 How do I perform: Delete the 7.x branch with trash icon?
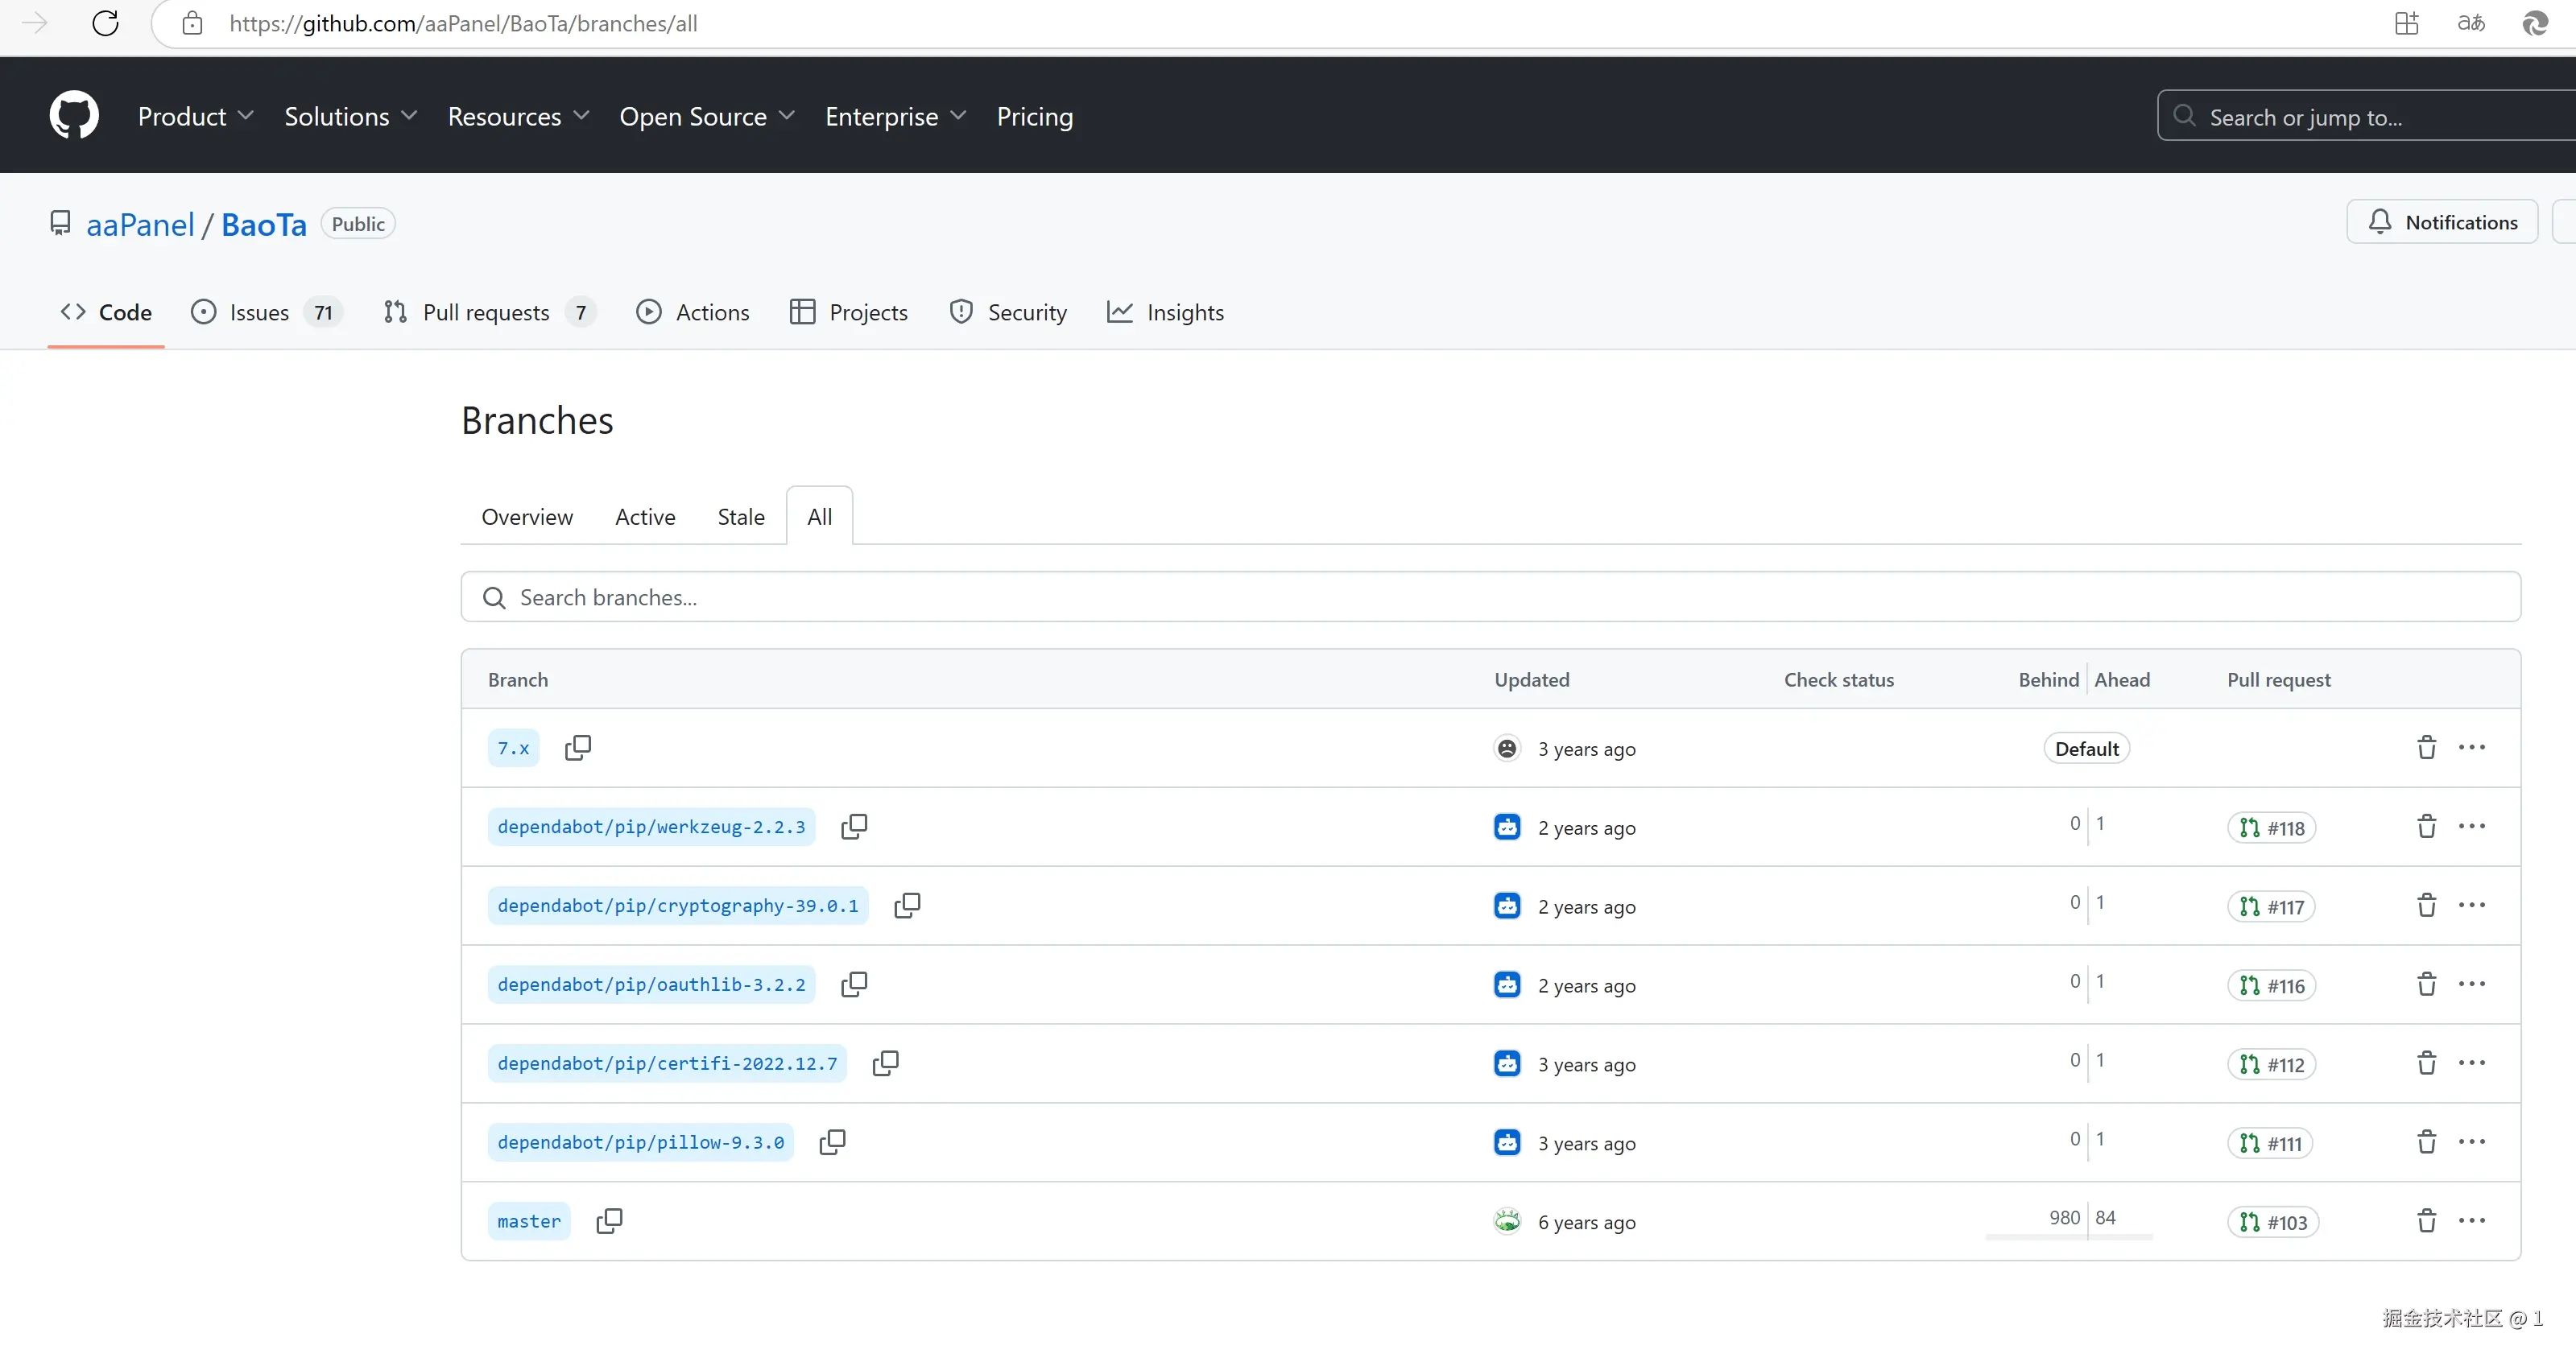(2426, 747)
